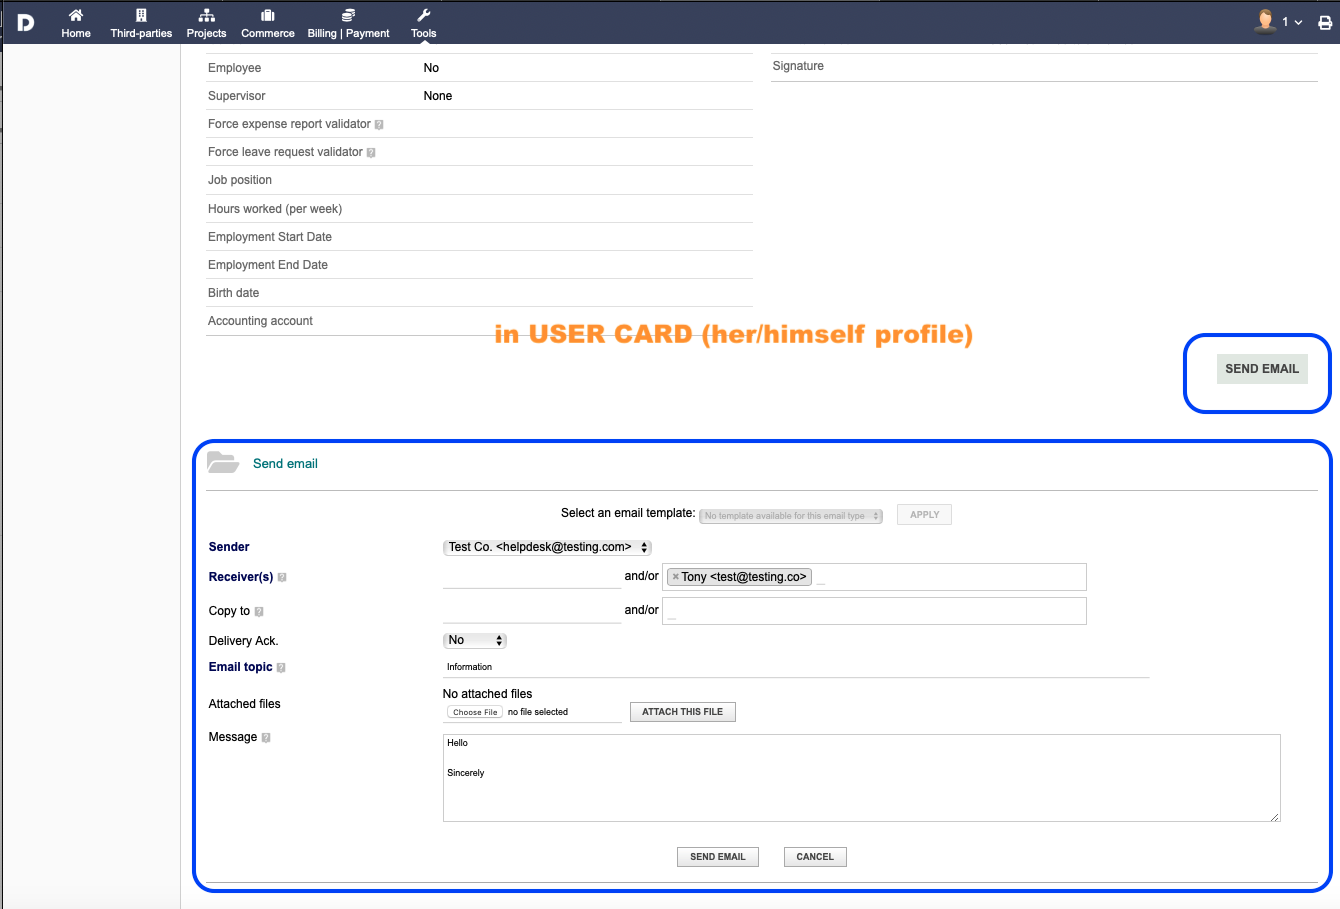Click the Billing | Payment menu label
The width and height of the screenshot is (1340, 909).
[x=348, y=33]
